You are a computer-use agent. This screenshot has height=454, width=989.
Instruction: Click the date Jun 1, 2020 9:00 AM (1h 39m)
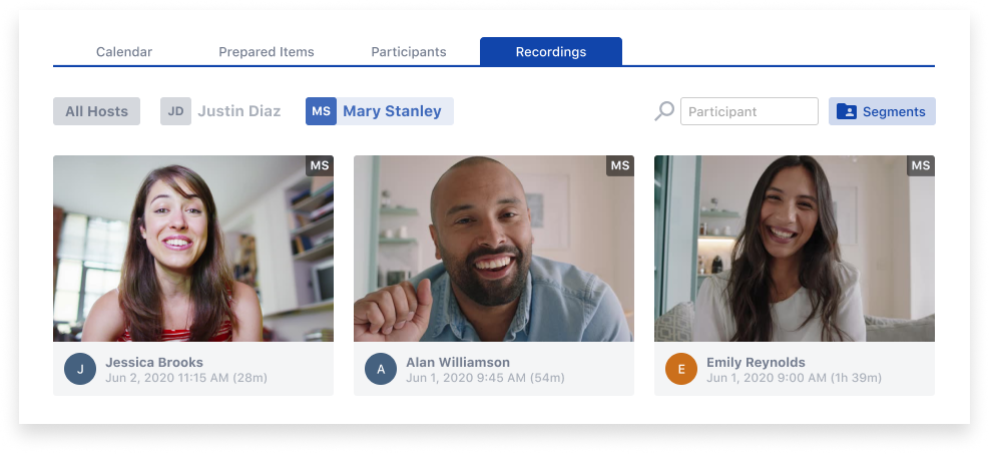[793, 378]
